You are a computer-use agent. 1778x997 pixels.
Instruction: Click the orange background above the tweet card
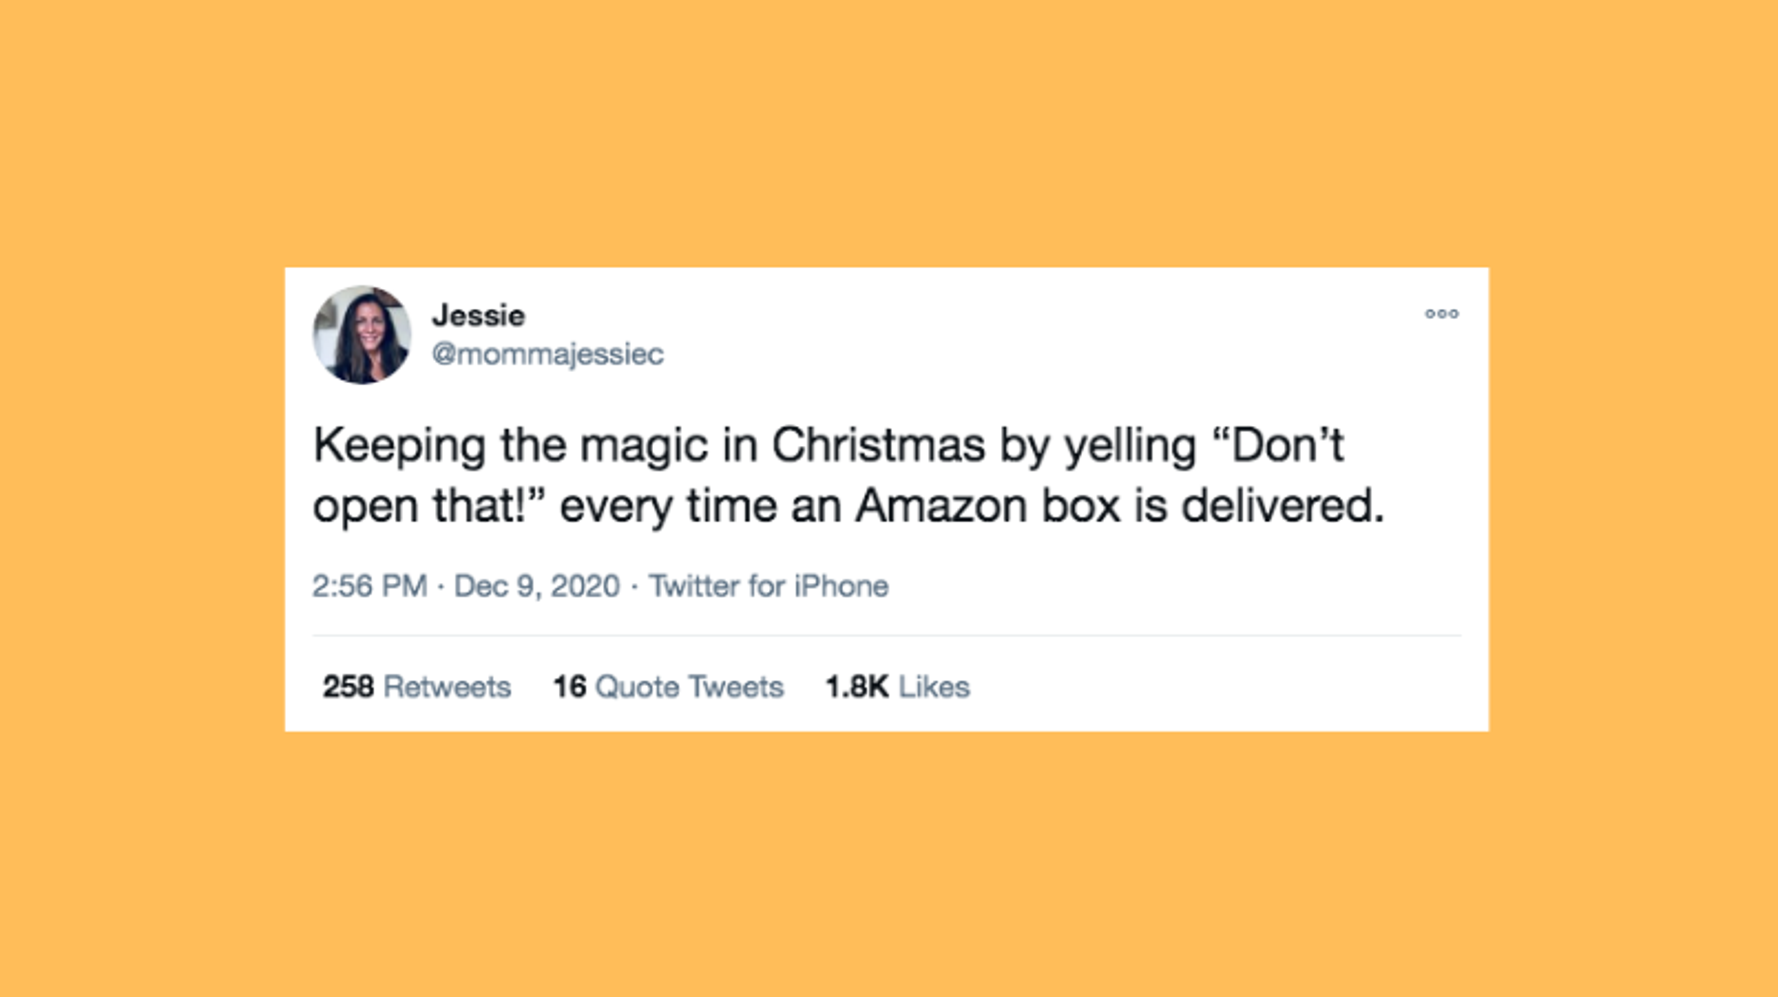(x=888, y=130)
